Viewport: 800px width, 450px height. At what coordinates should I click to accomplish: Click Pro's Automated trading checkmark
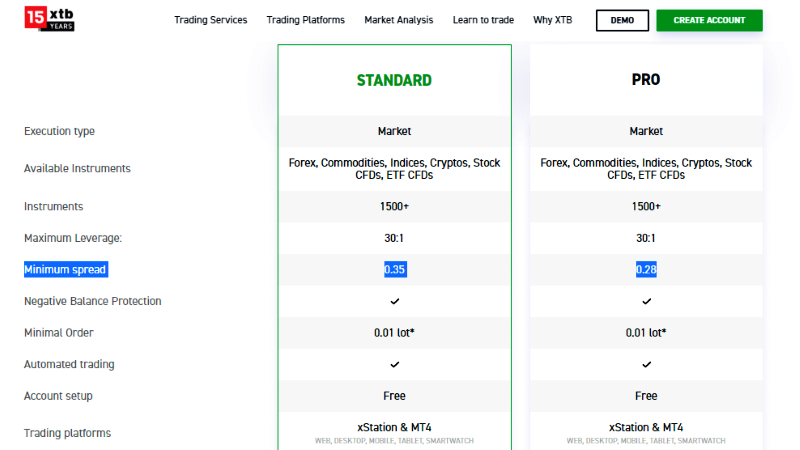click(646, 365)
